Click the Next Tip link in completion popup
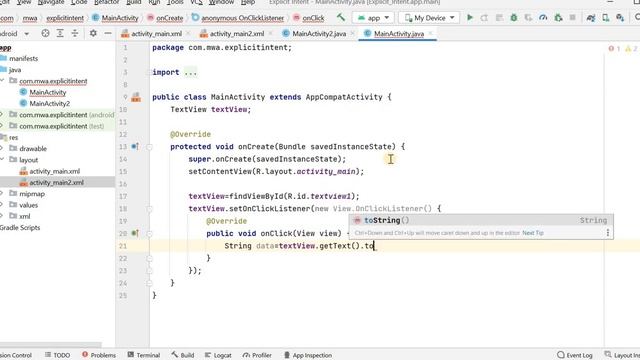Viewport: 640px width, 360px height. coord(533,233)
